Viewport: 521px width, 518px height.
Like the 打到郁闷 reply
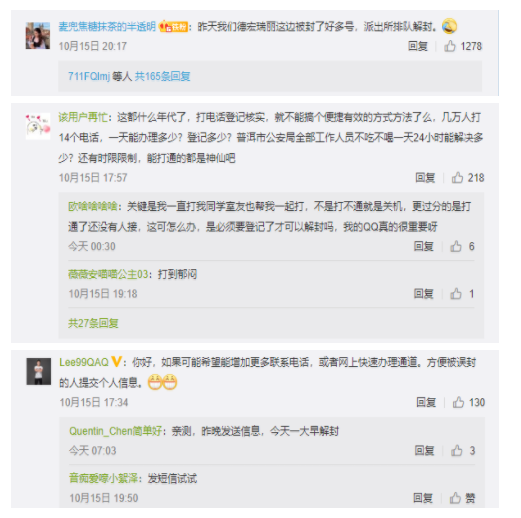(x=456, y=294)
